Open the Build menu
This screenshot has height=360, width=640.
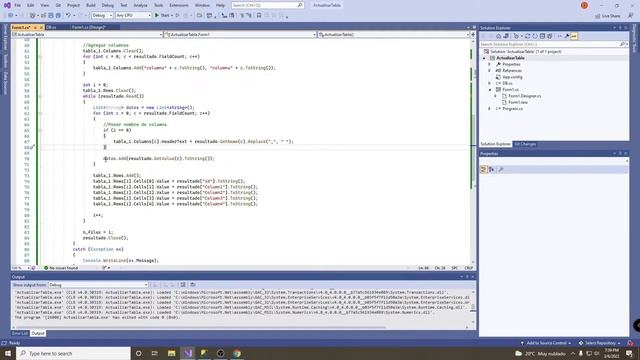pos(91,5)
